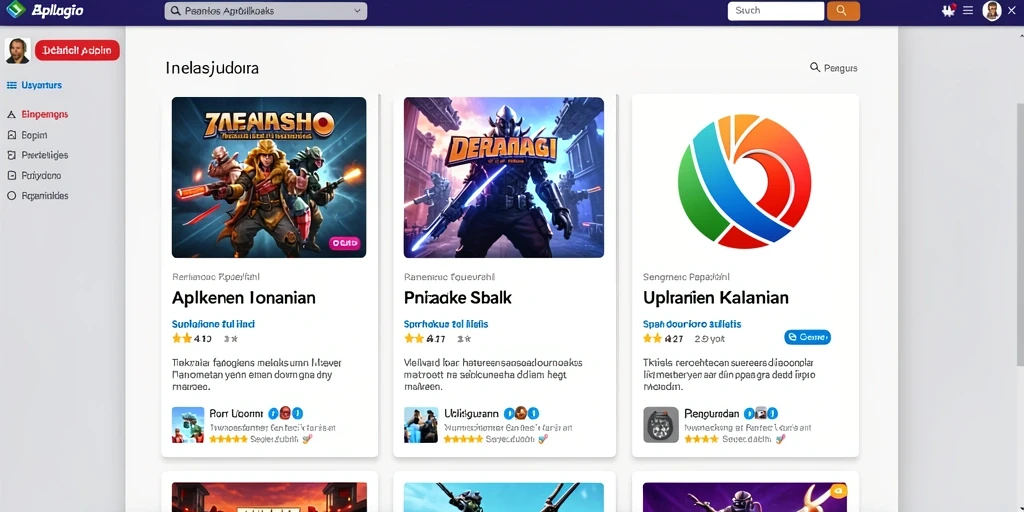Click the orange search button in the header
This screenshot has height=512, width=1024.
tap(843, 10)
